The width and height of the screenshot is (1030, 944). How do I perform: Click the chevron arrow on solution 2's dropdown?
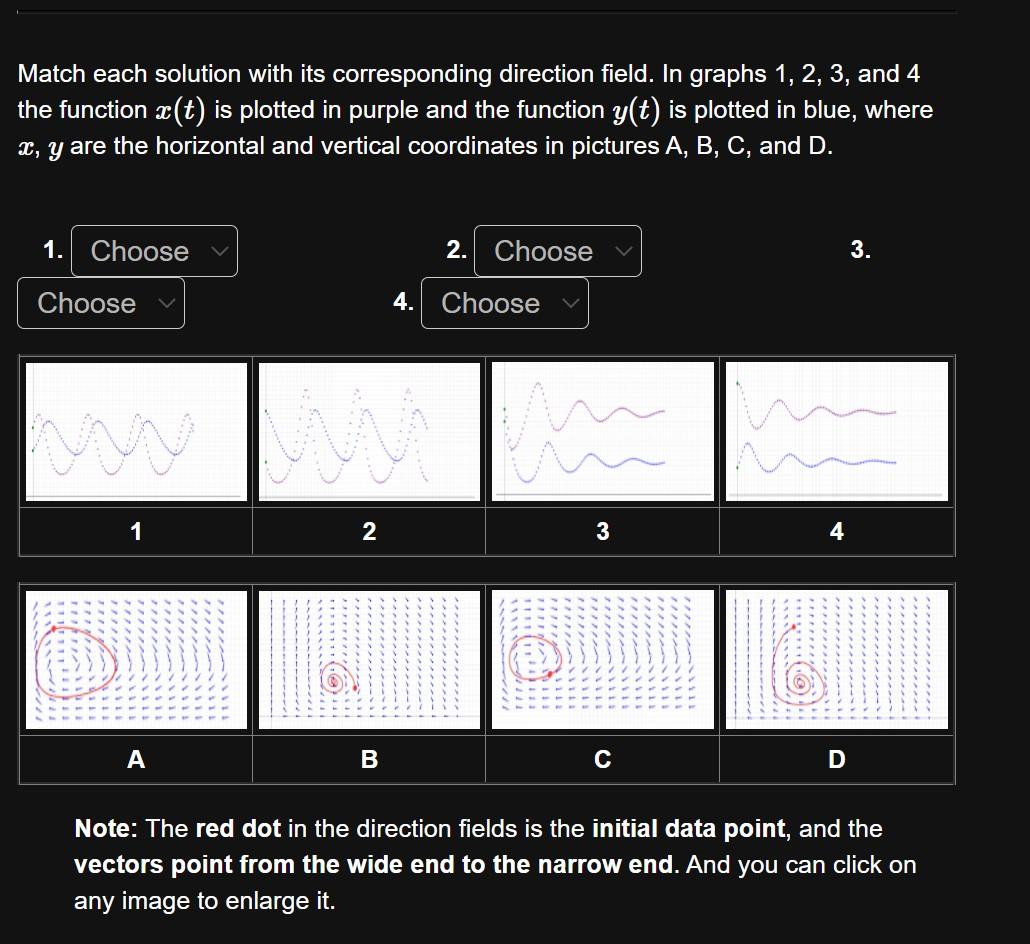click(x=625, y=251)
